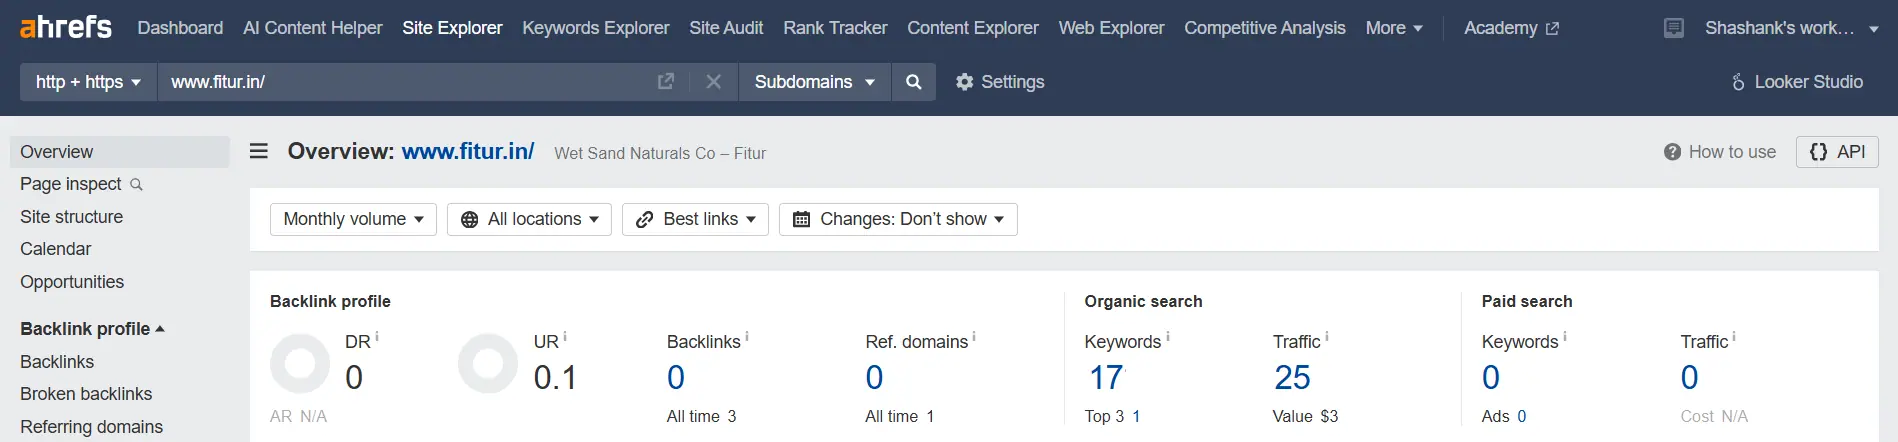This screenshot has height=442, width=1898.
Task: Click the DR info icon
Action: pos(377,337)
